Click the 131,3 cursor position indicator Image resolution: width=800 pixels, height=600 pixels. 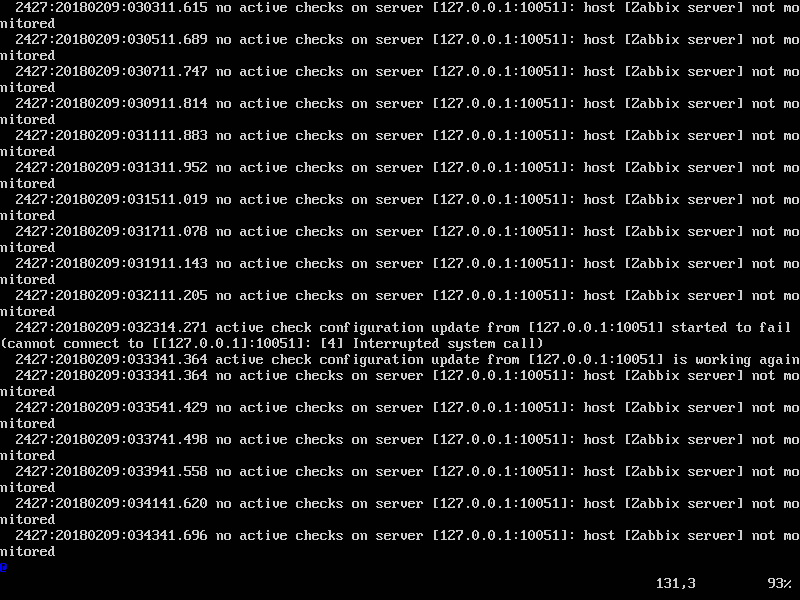[x=676, y=583]
